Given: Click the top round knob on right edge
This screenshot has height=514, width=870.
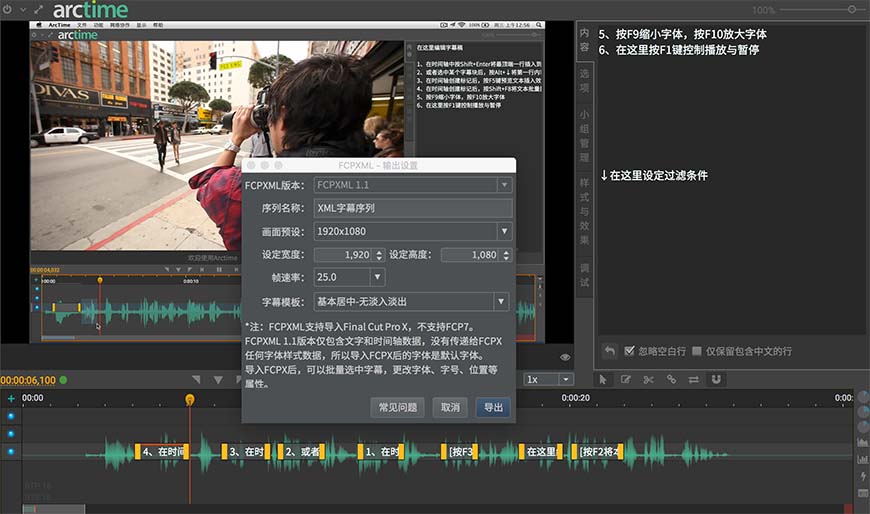Looking at the screenshot, I should click(863, 396).
